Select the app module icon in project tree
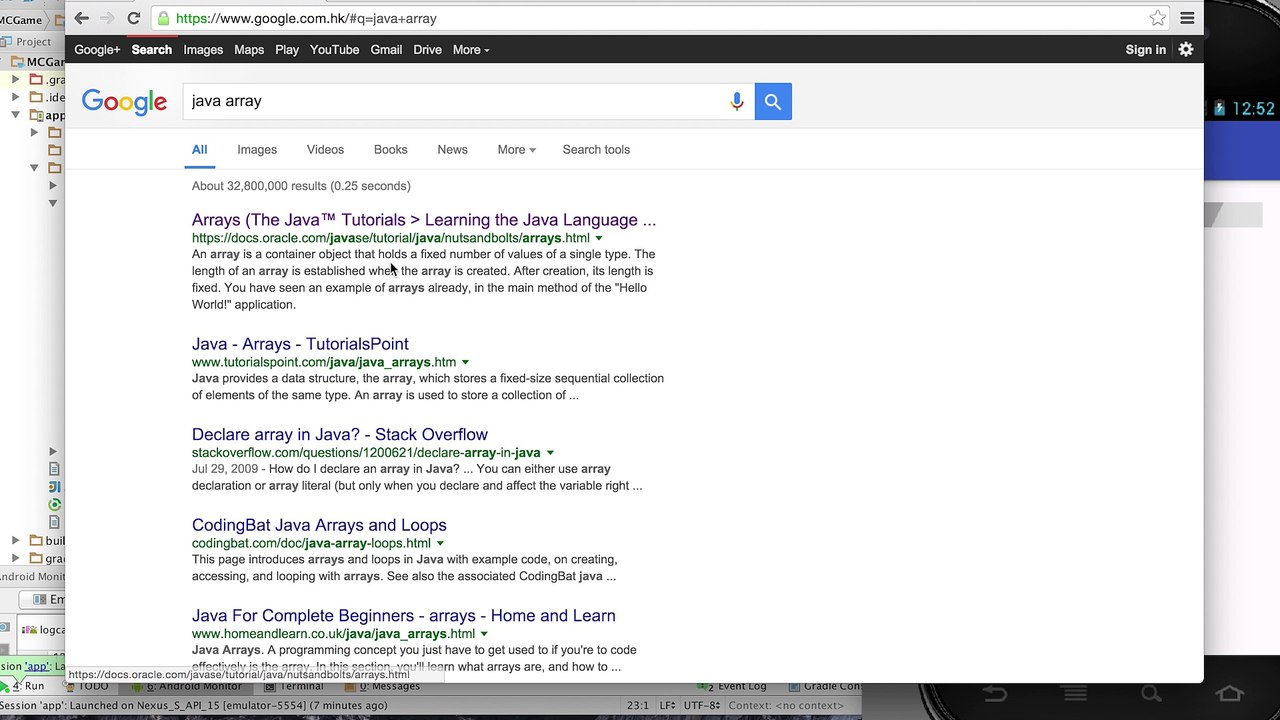Image resolution: width=1280 pixels, height=720 pixels. point(36,115)
